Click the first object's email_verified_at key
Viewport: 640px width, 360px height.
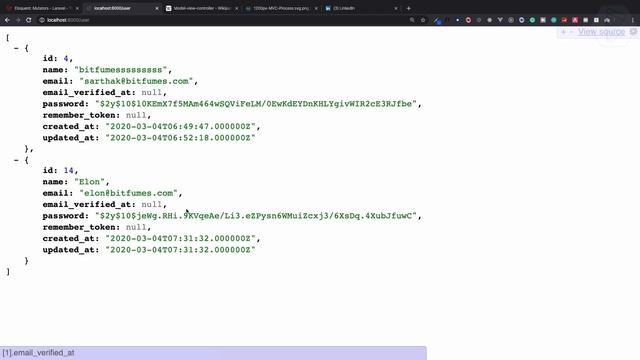click(87, 93)
